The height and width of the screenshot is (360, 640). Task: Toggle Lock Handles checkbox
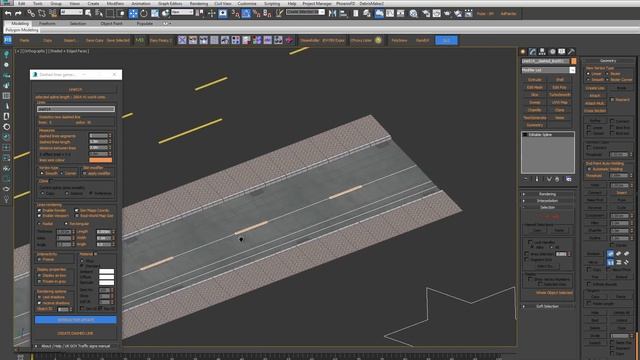click(530, 242)
